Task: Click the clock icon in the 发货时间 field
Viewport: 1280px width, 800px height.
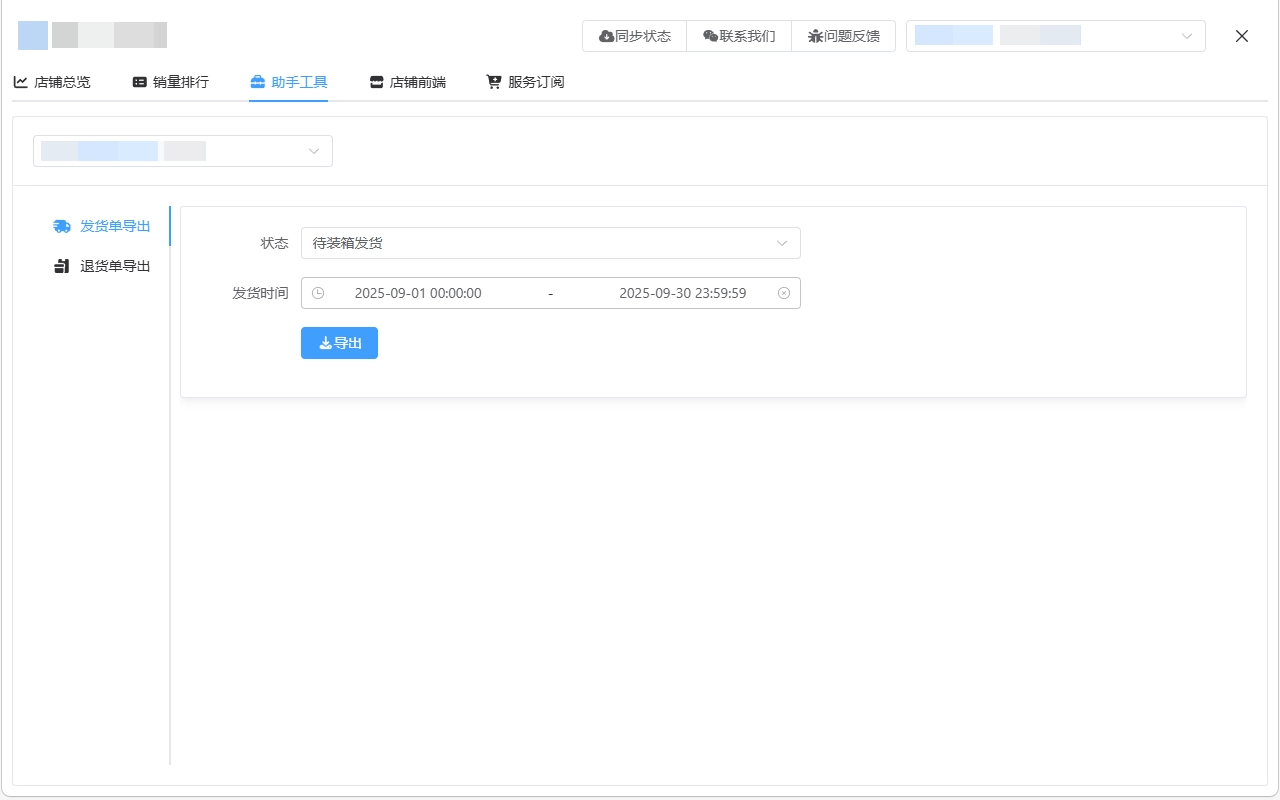Action: tap(318, 292)
